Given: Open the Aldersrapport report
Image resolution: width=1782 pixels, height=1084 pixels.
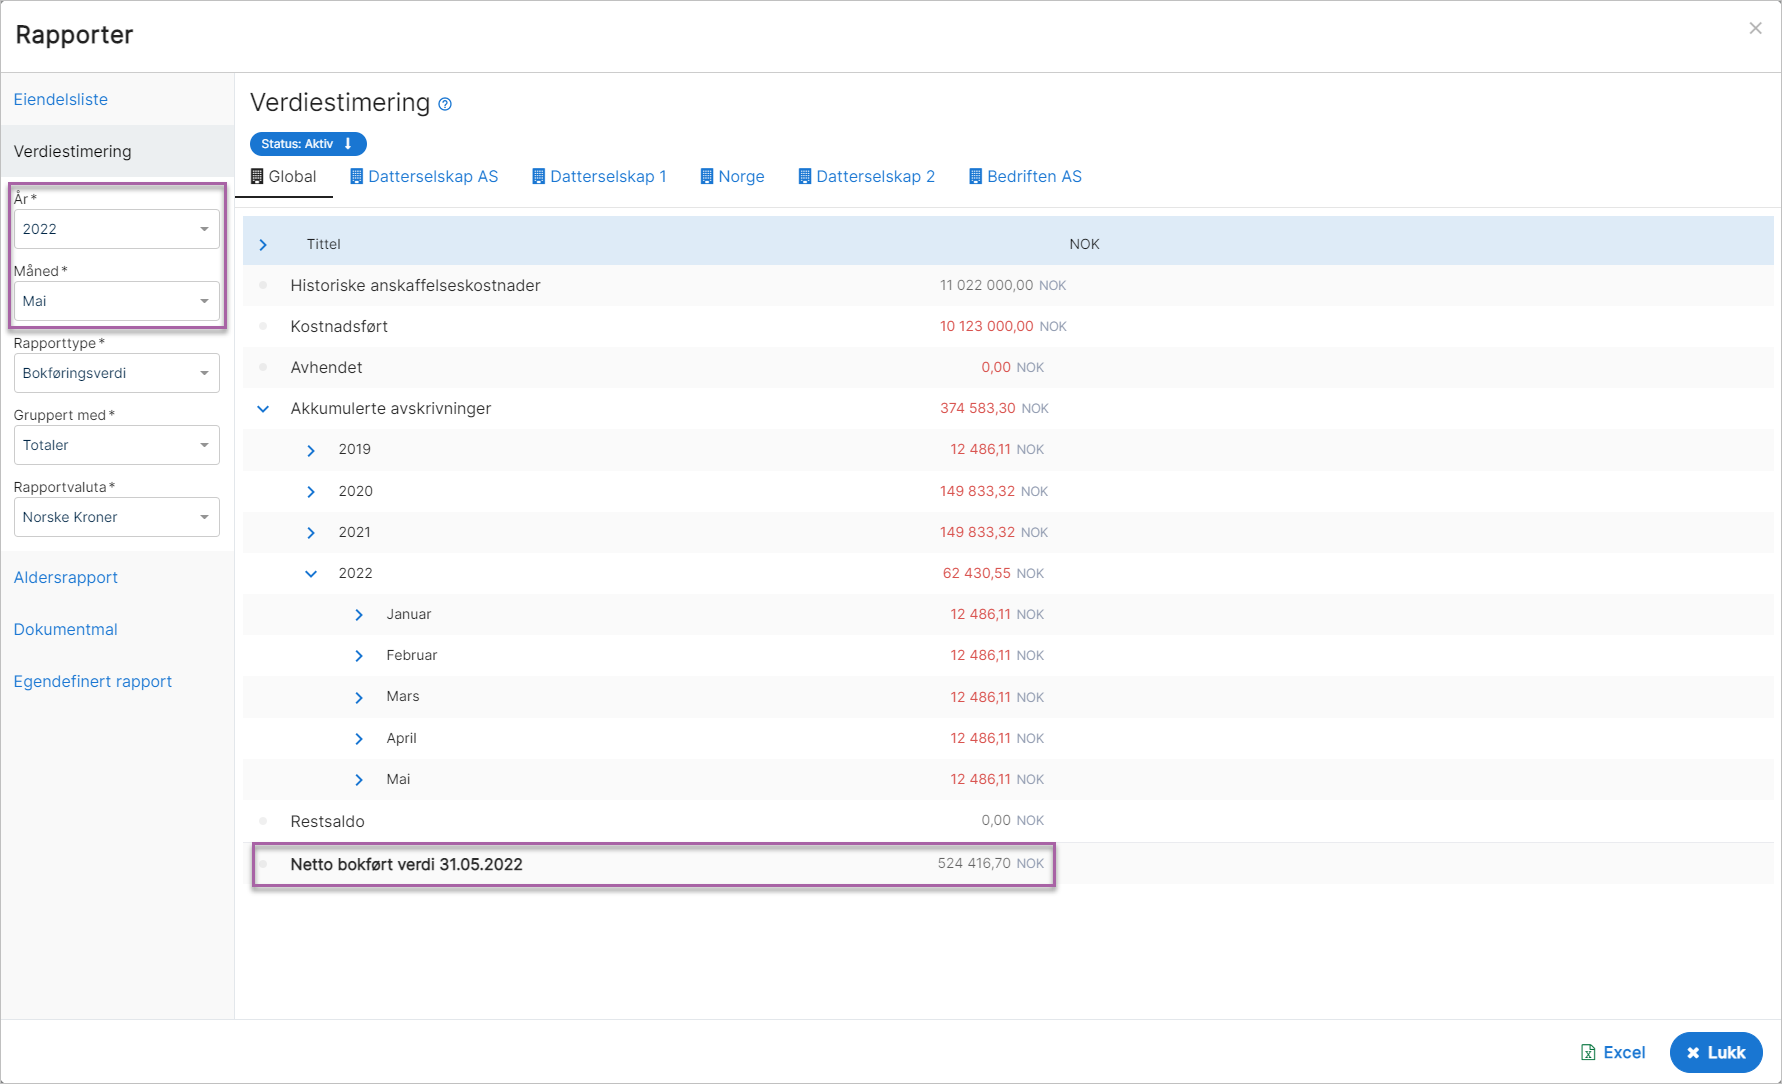Looking at the screenshot, I should 66,577.
